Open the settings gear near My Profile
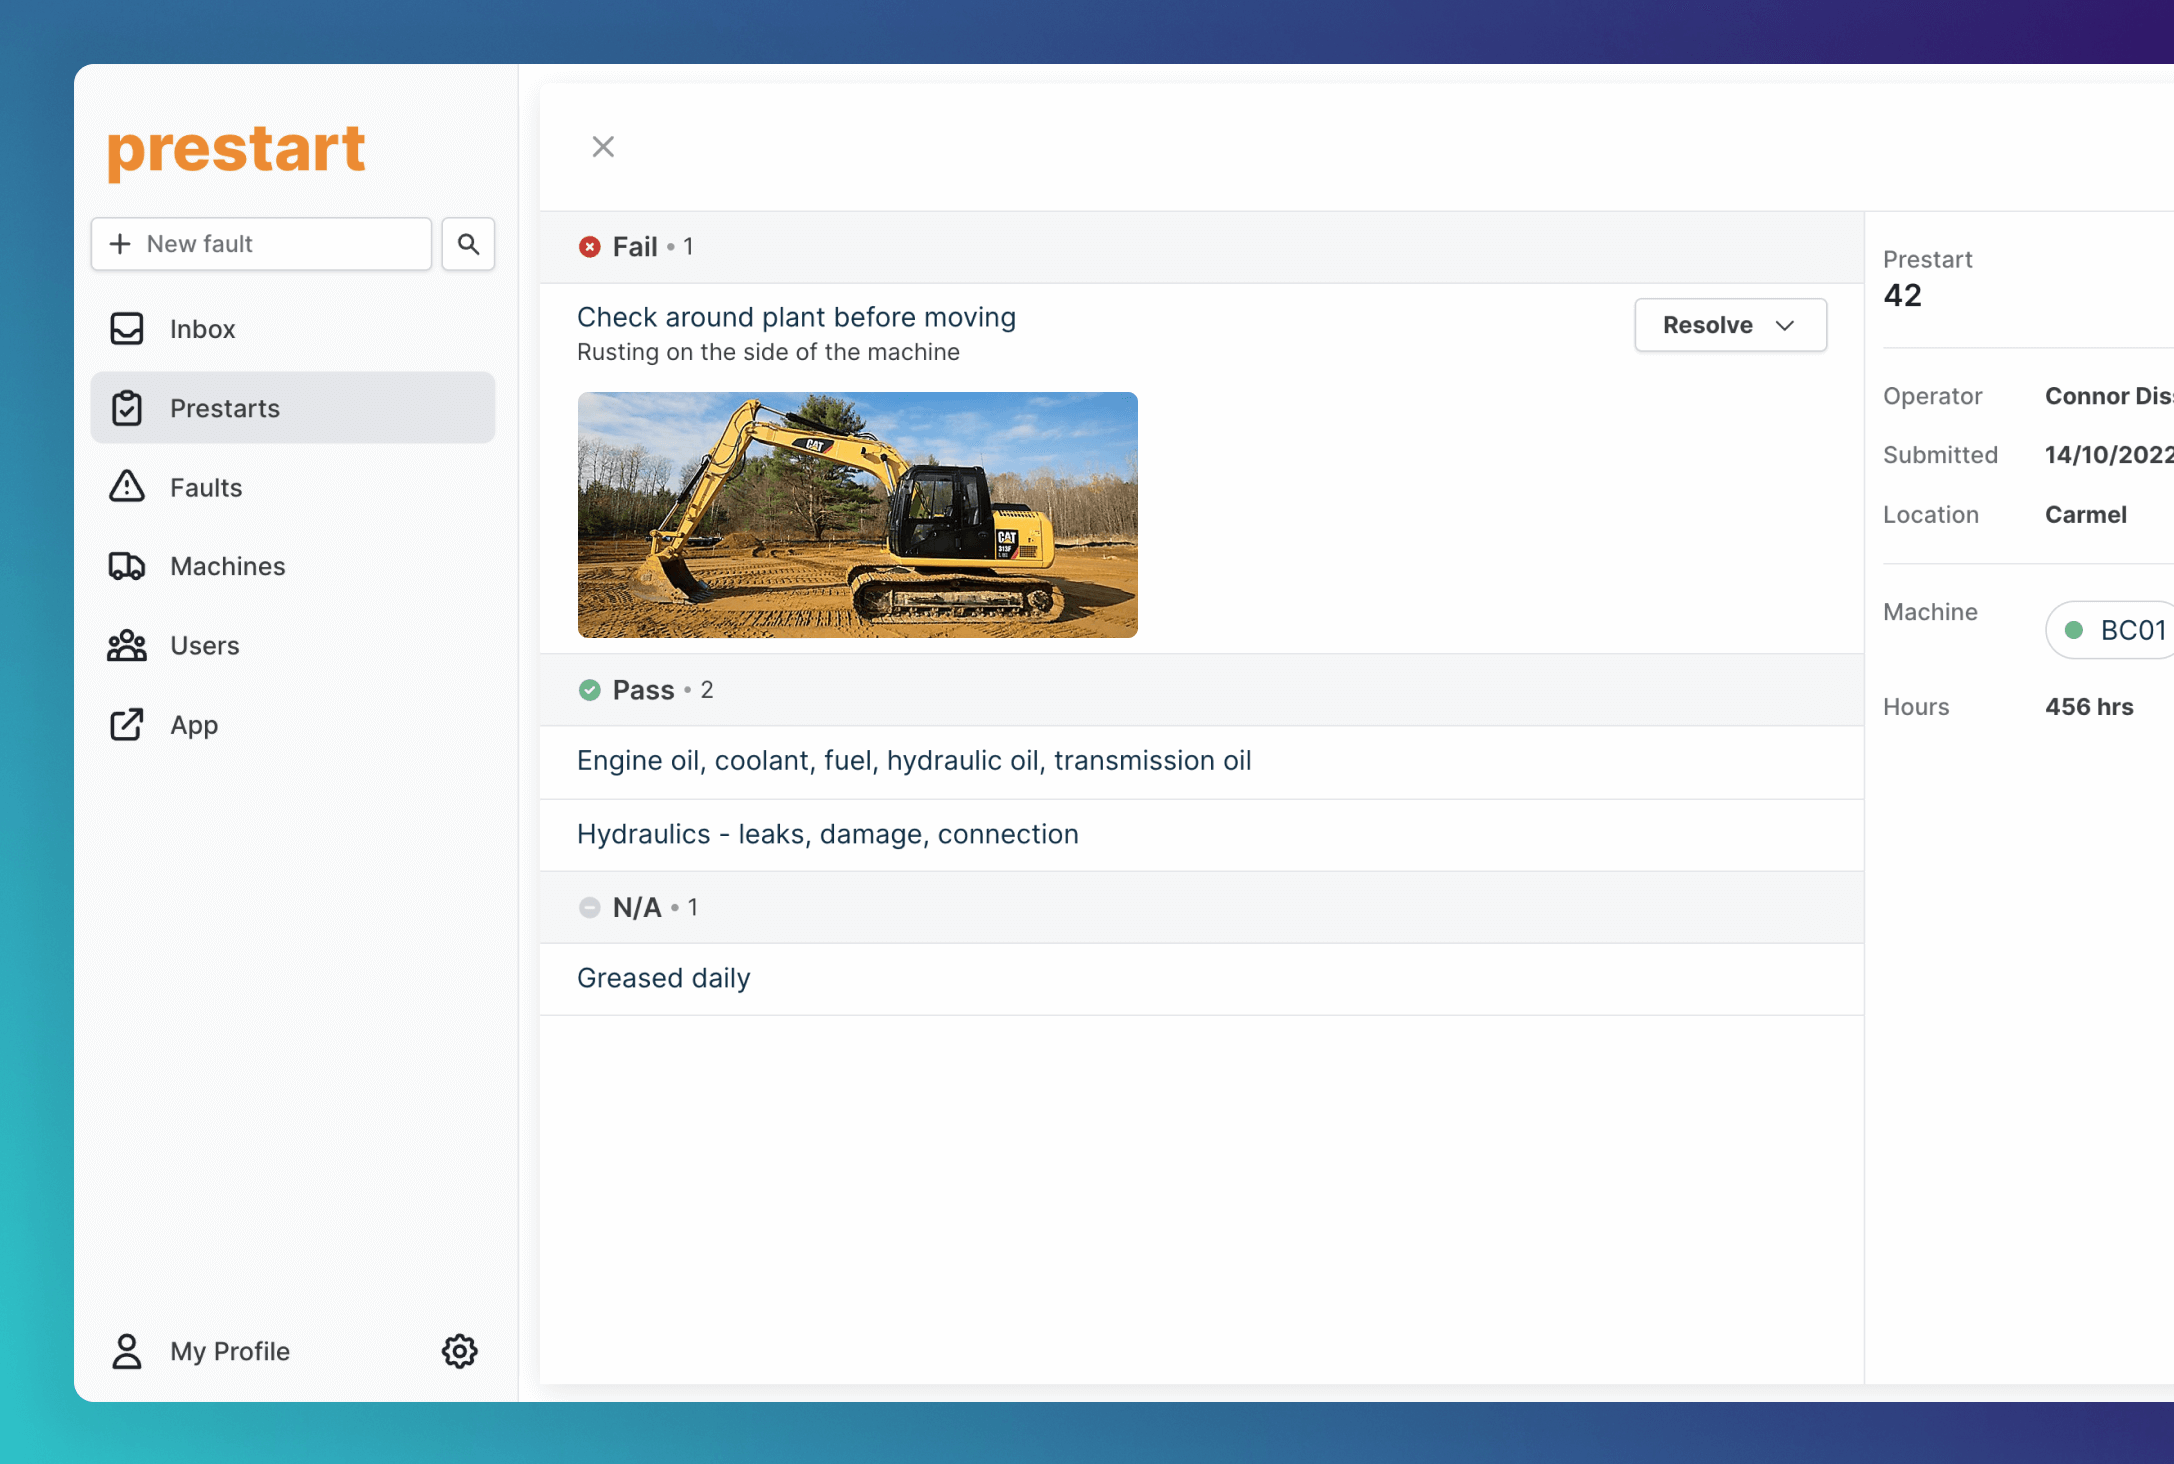2174x1464 pixels. click(x=459, y=1351)
